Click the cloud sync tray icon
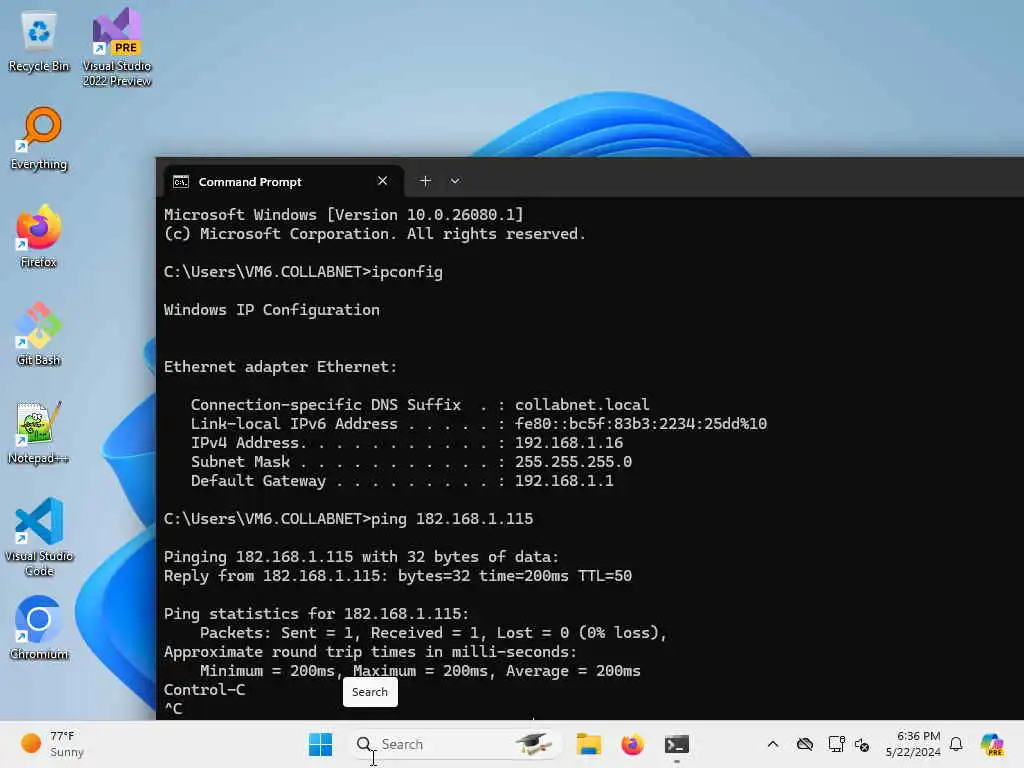 [x=805, y=744]
